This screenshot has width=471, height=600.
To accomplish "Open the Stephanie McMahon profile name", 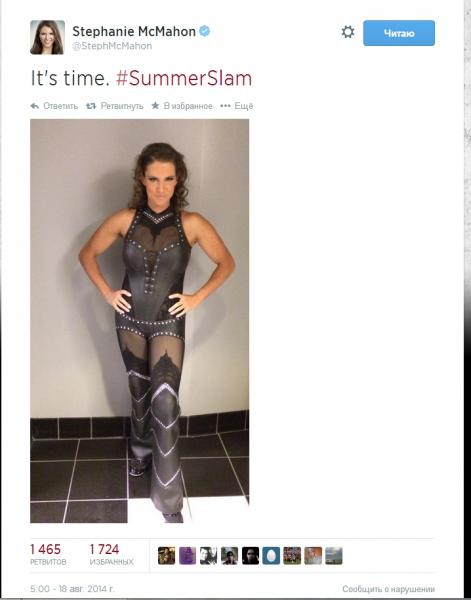I will click(134, 31).
